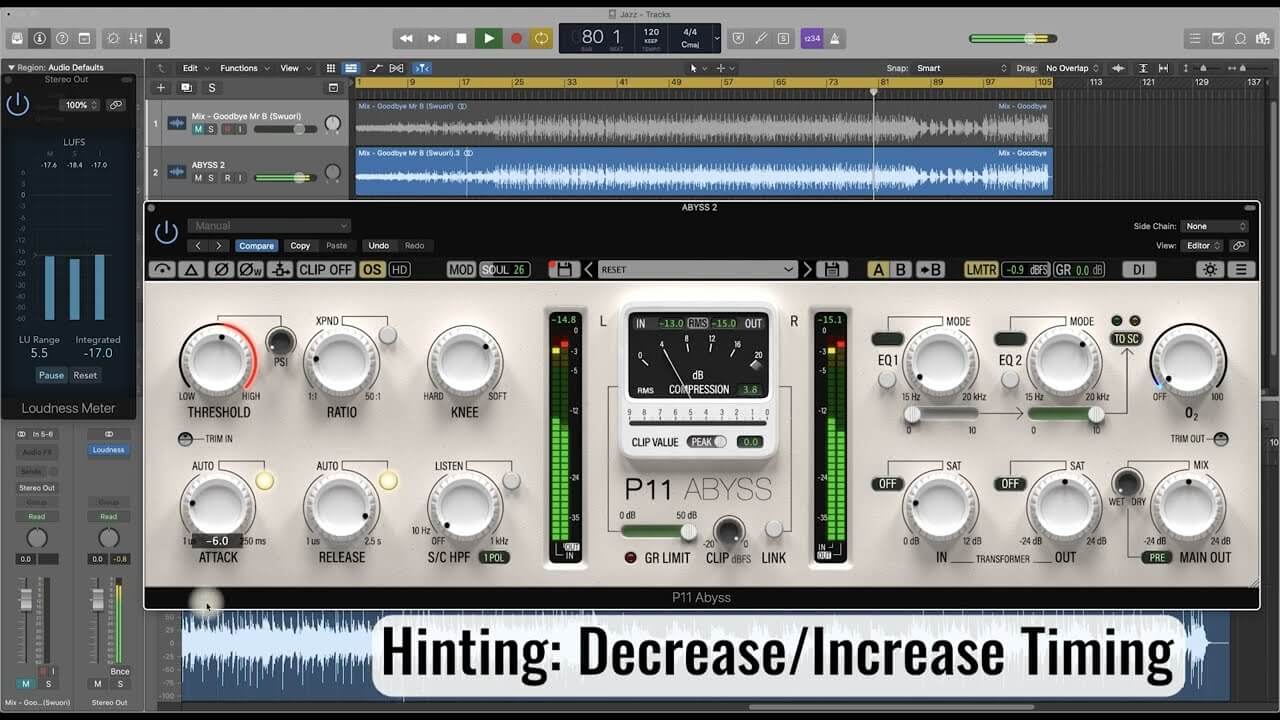
Task: Open the Snap Smart dropdown
Action: click(961, 68)
